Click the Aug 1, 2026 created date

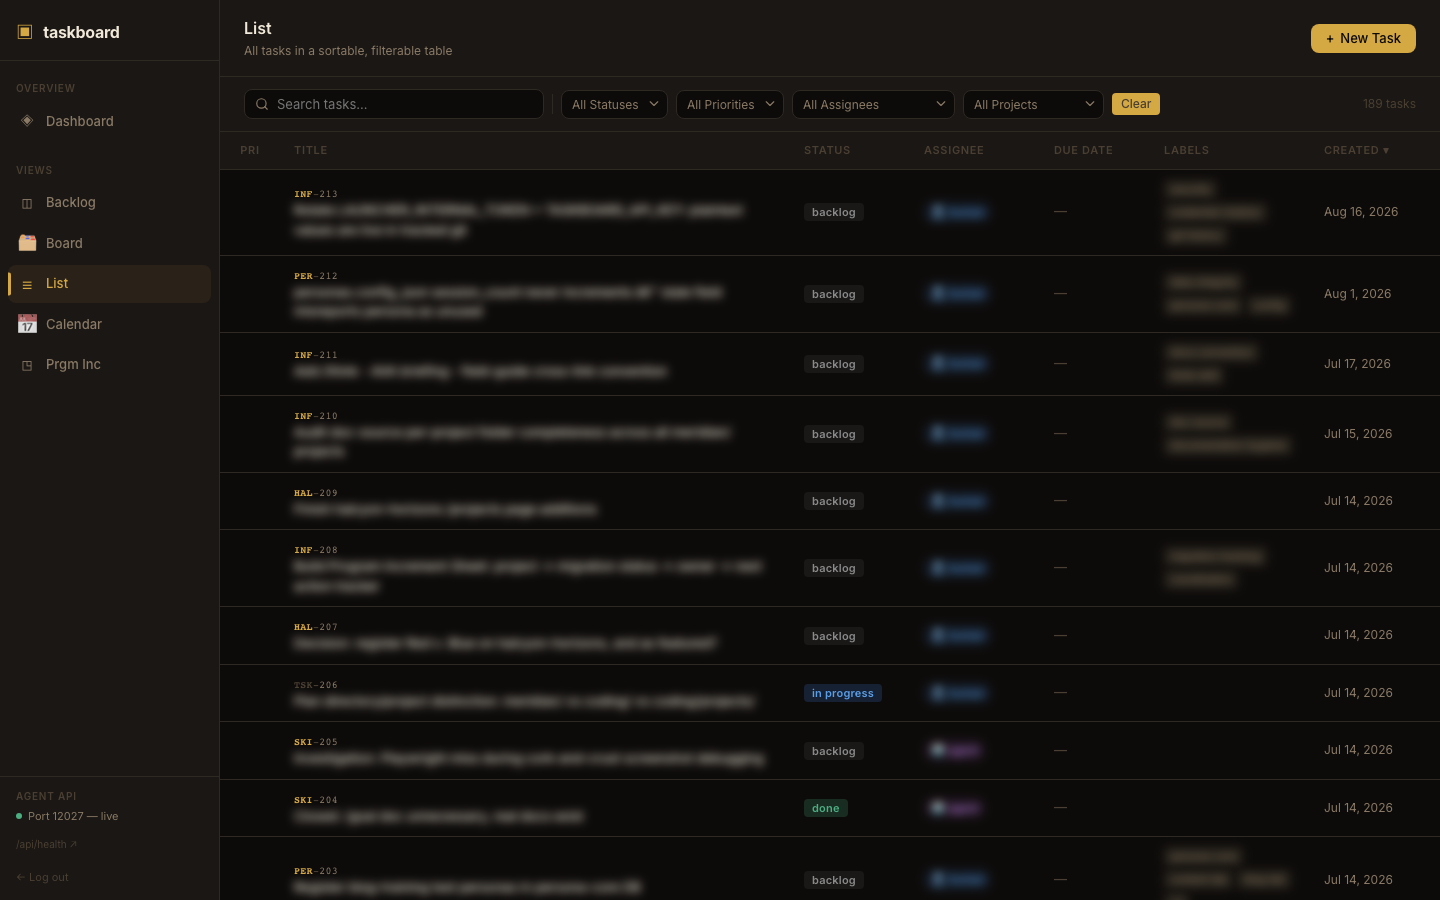pyautogui.click(x=1358, y=294)
